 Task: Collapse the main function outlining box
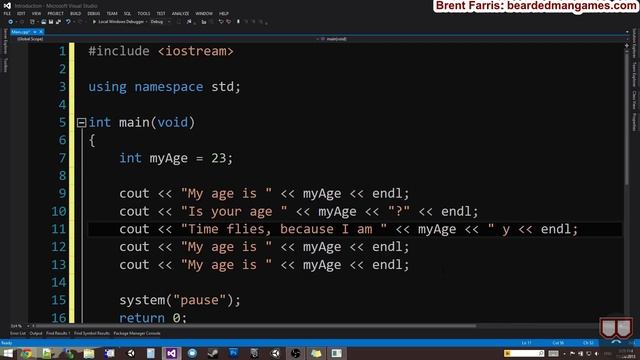pos(81,122)
